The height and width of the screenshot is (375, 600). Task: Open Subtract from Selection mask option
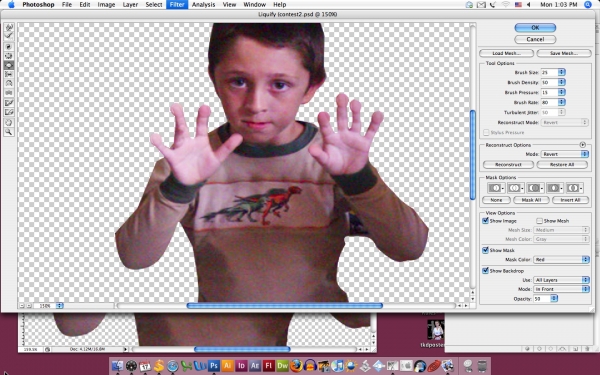[x=535, y=188]
